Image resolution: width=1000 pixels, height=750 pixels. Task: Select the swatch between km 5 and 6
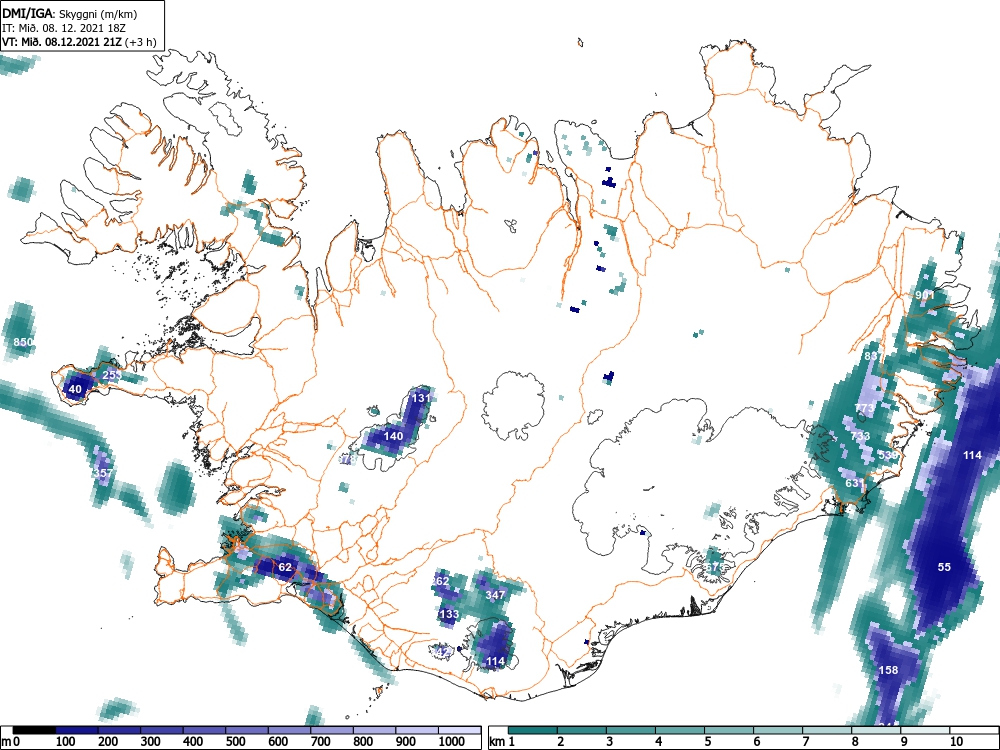pyautogui.click(x=729, y=730)
